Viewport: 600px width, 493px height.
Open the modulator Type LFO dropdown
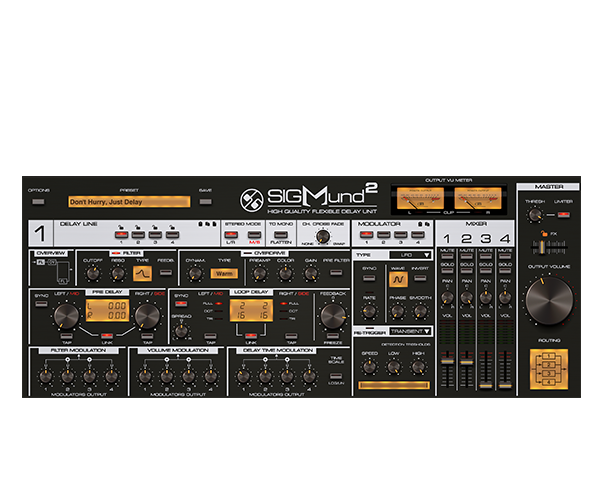click(x=410, y=255)
